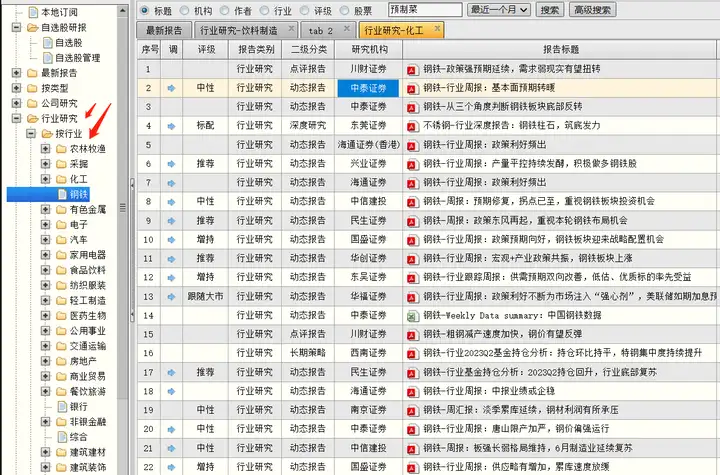Click blue arrow icon in row 10
This screenshot has width=720, height=475.
(171, 240)
